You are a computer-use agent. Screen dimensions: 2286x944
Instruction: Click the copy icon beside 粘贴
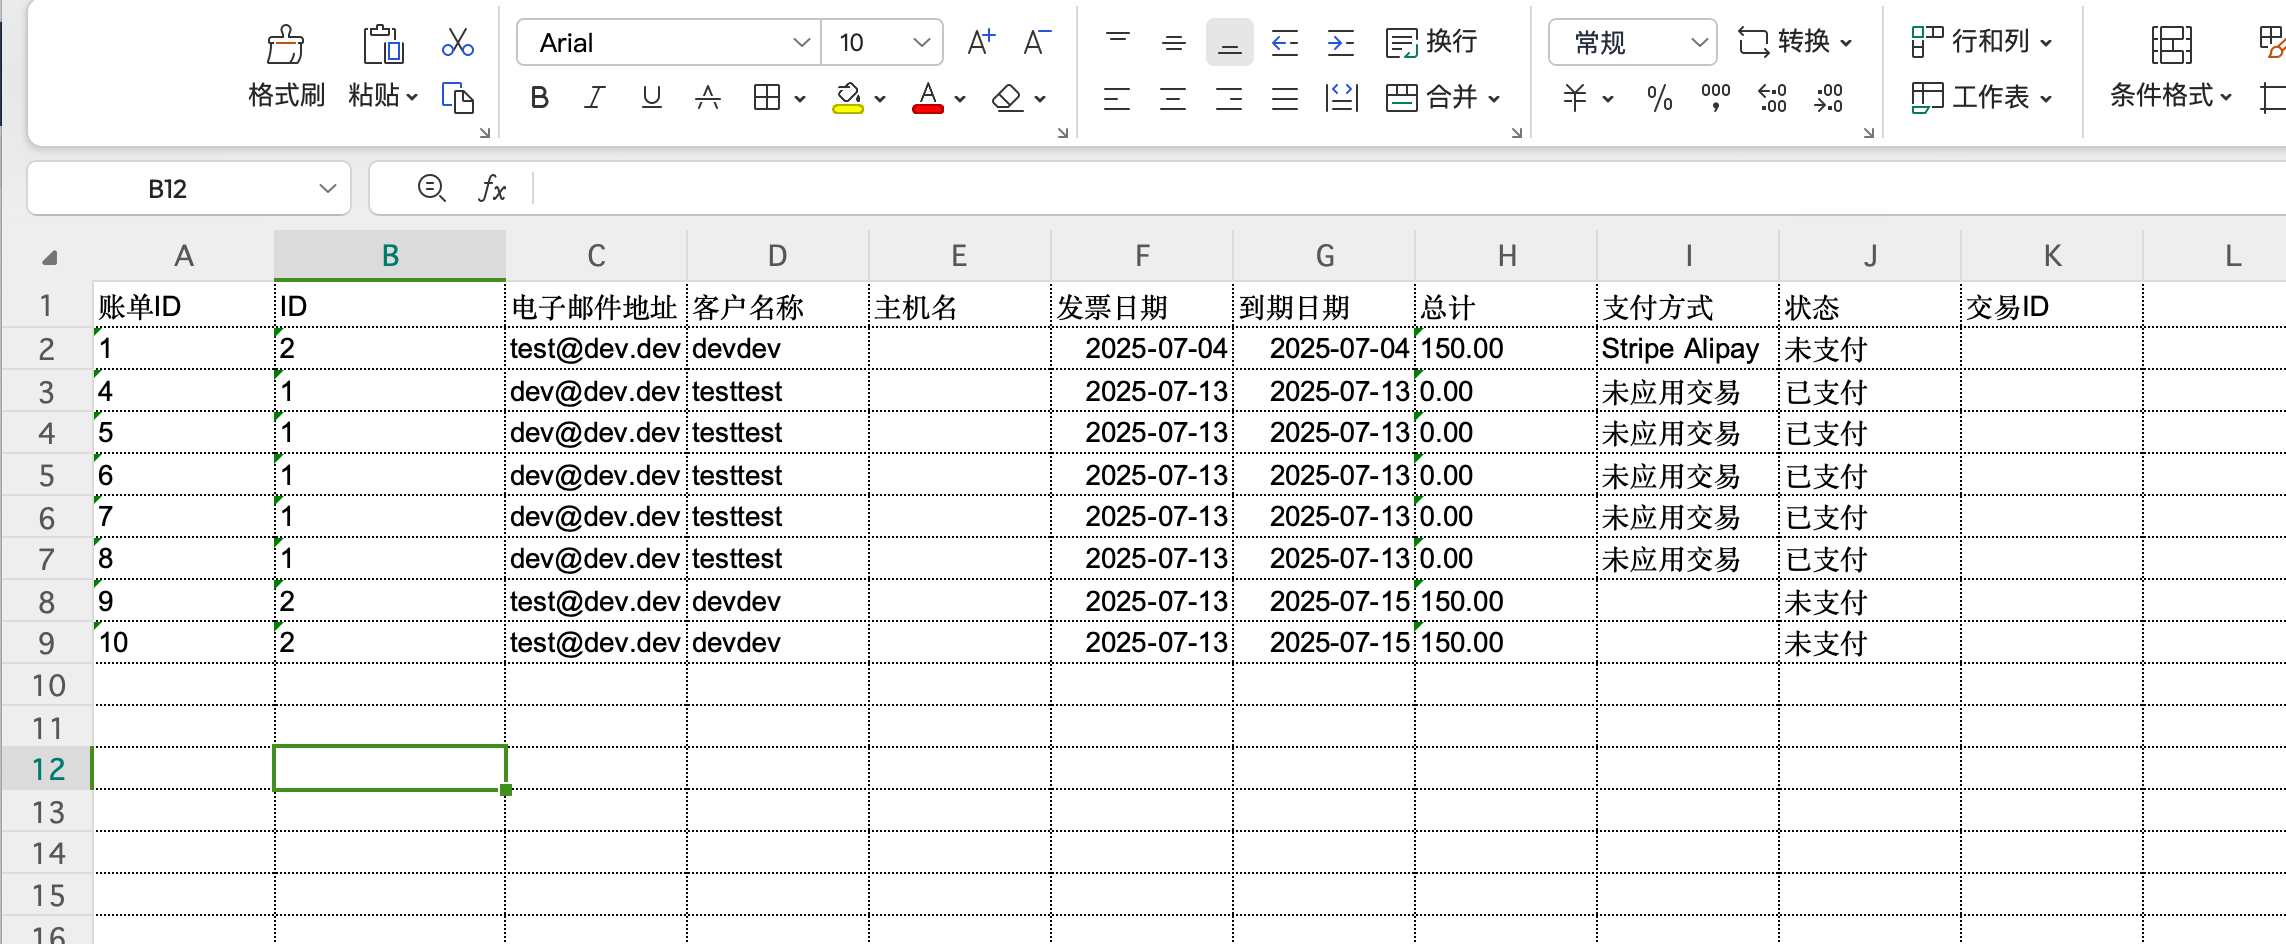(x=458, y=98)
